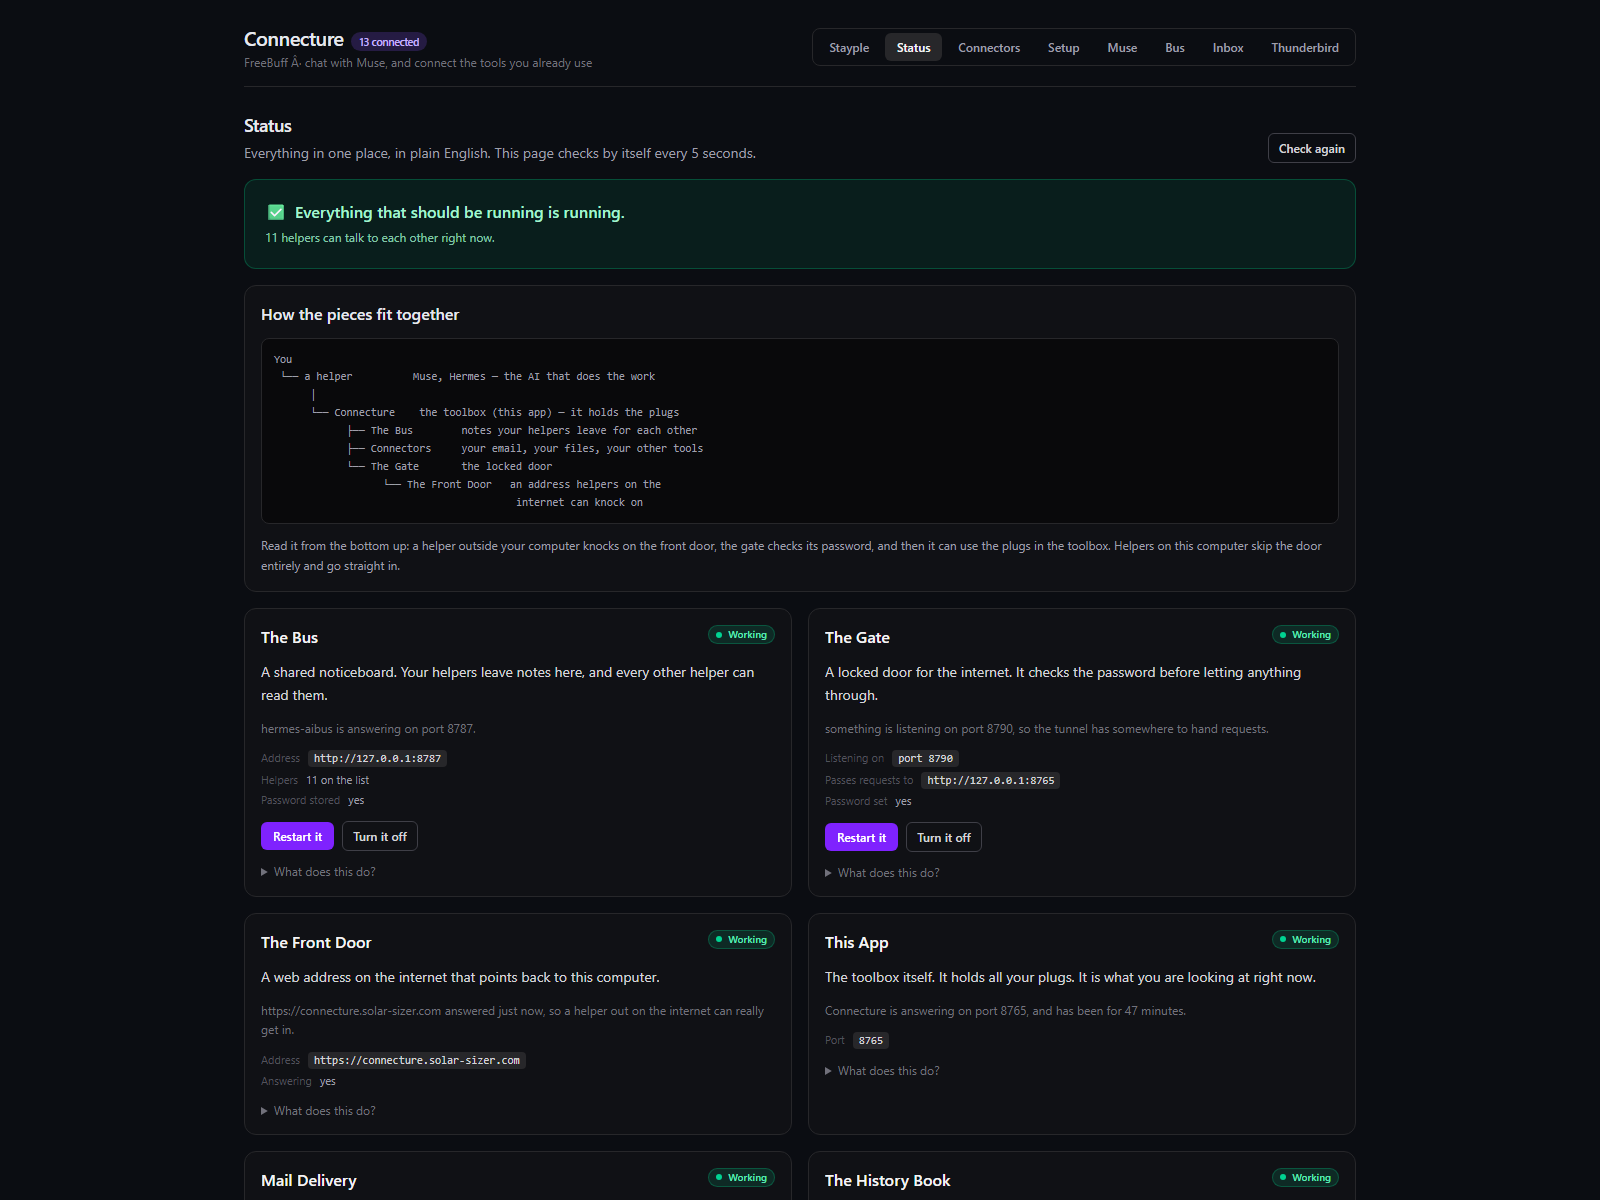The height and width of the screenshot is (1200, 1600).
Task: Open the Bus tab
Action: [1175, 48]
